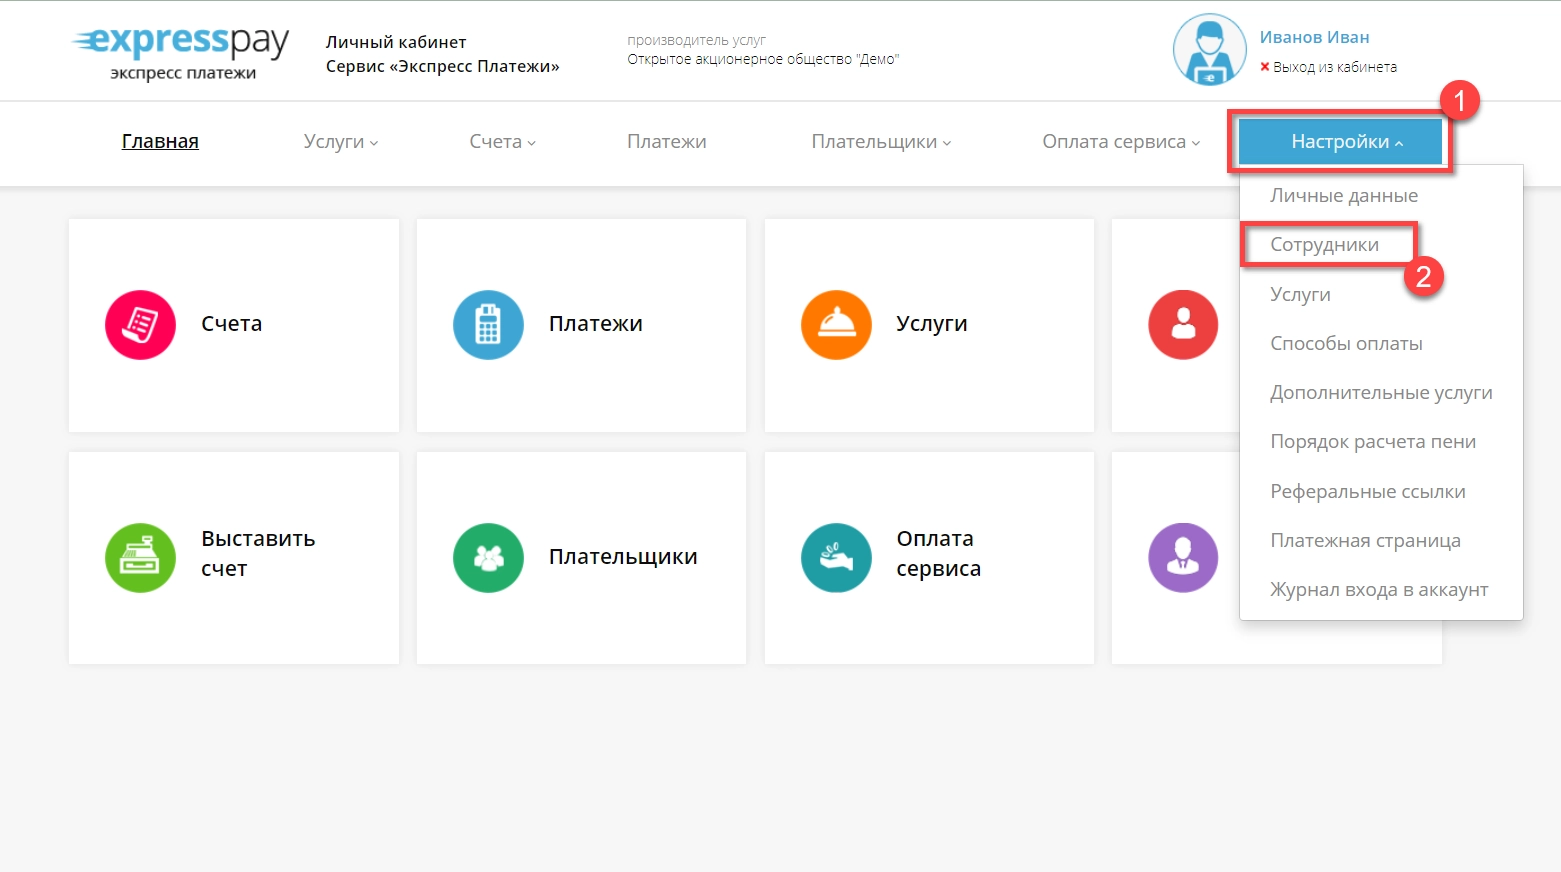
Task: Click the purple businessman icon tile
Action: click(1183, 558)
